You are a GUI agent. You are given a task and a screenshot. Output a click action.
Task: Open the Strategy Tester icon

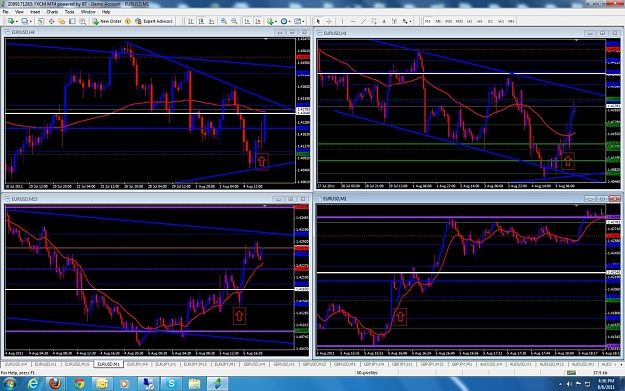(x=83, y=21)
